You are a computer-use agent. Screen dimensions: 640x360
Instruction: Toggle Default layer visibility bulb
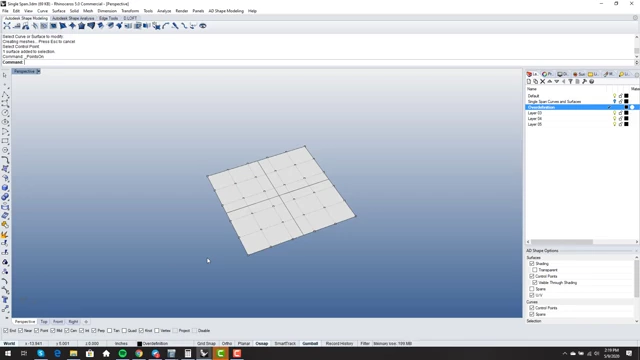pyautogui.click(x=614, y=96)
